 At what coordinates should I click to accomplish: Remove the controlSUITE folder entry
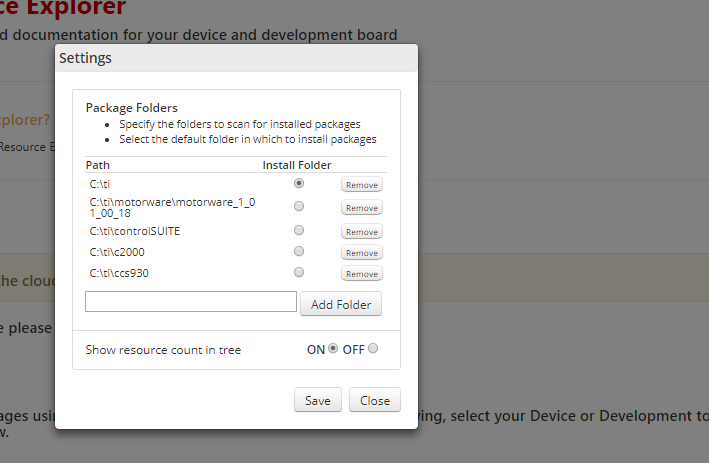(x=362, y=232)
